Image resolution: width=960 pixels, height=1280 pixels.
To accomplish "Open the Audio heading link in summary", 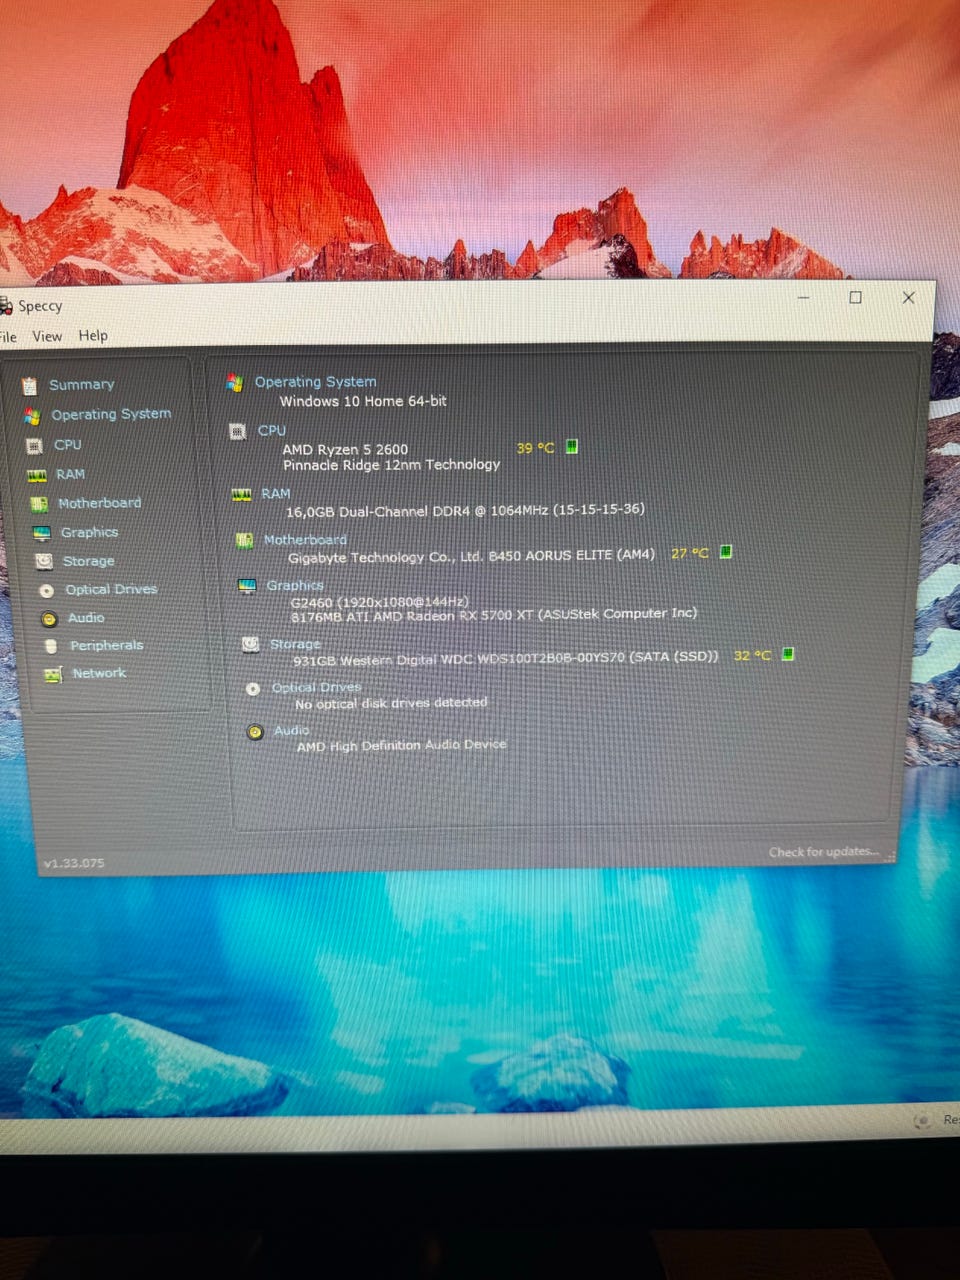I will (x=292, y=730).
